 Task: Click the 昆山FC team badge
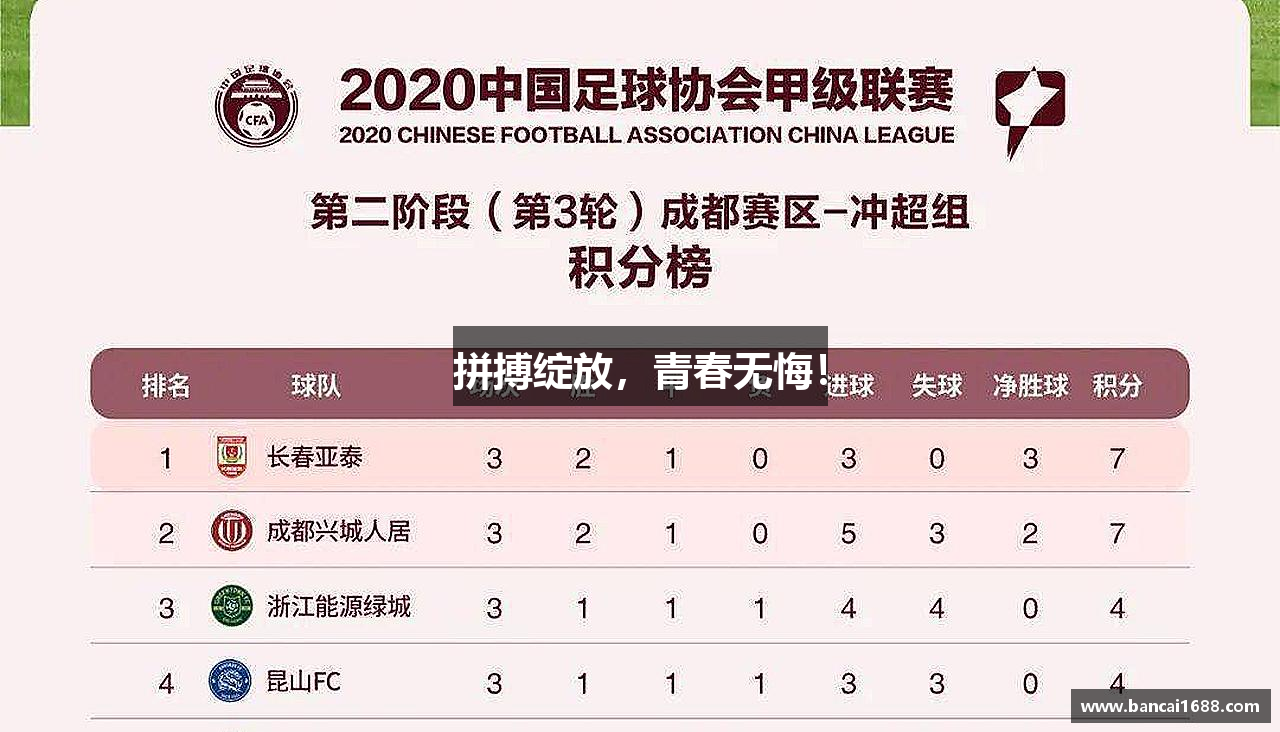tap(229, 682)
